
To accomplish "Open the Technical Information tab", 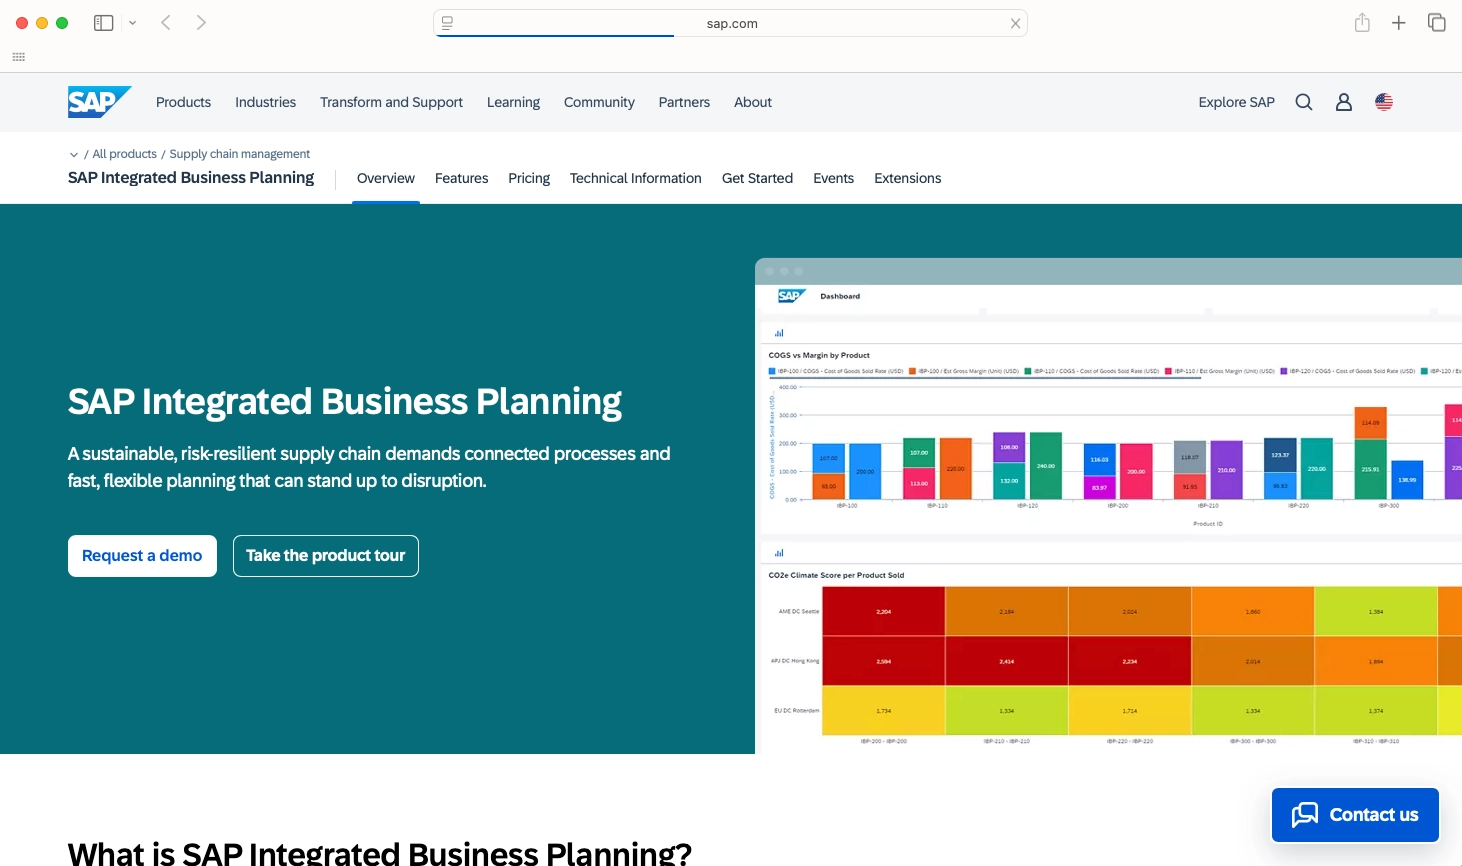I will point(636,178).
